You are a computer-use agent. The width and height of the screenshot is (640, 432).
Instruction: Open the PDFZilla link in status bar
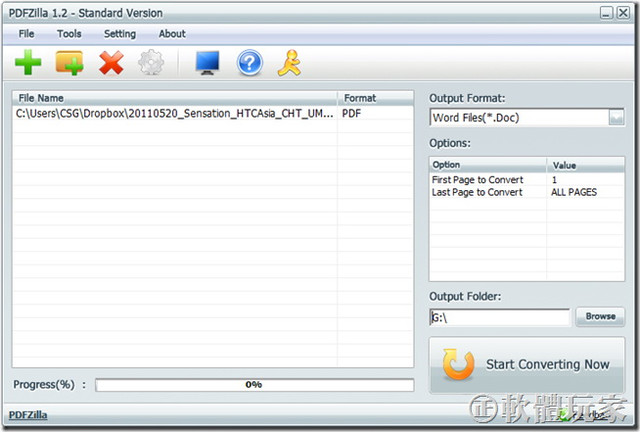click(28, 415)
